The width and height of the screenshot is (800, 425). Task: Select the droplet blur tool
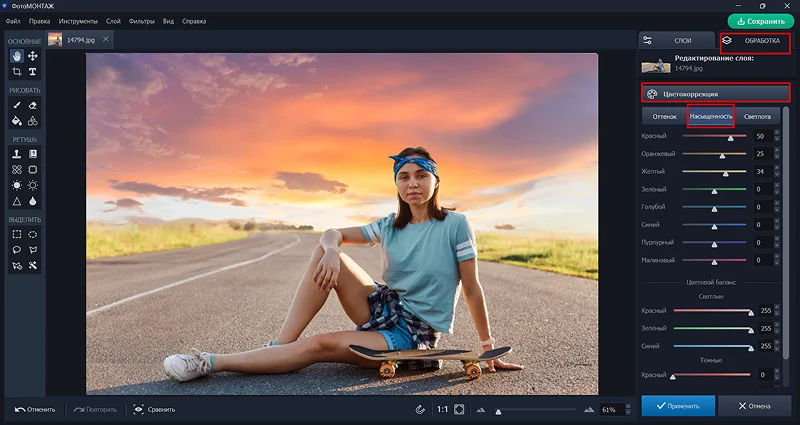[33, 201]
